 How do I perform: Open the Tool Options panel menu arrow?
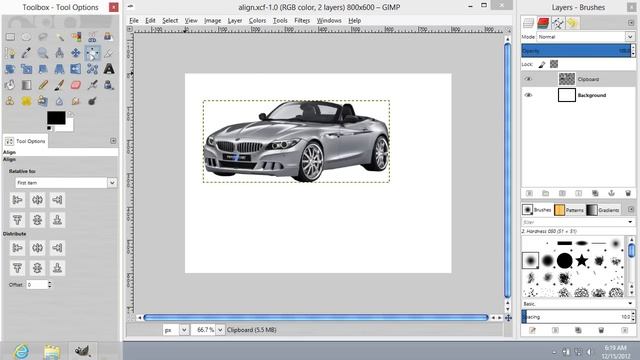[x=113, y=141]
